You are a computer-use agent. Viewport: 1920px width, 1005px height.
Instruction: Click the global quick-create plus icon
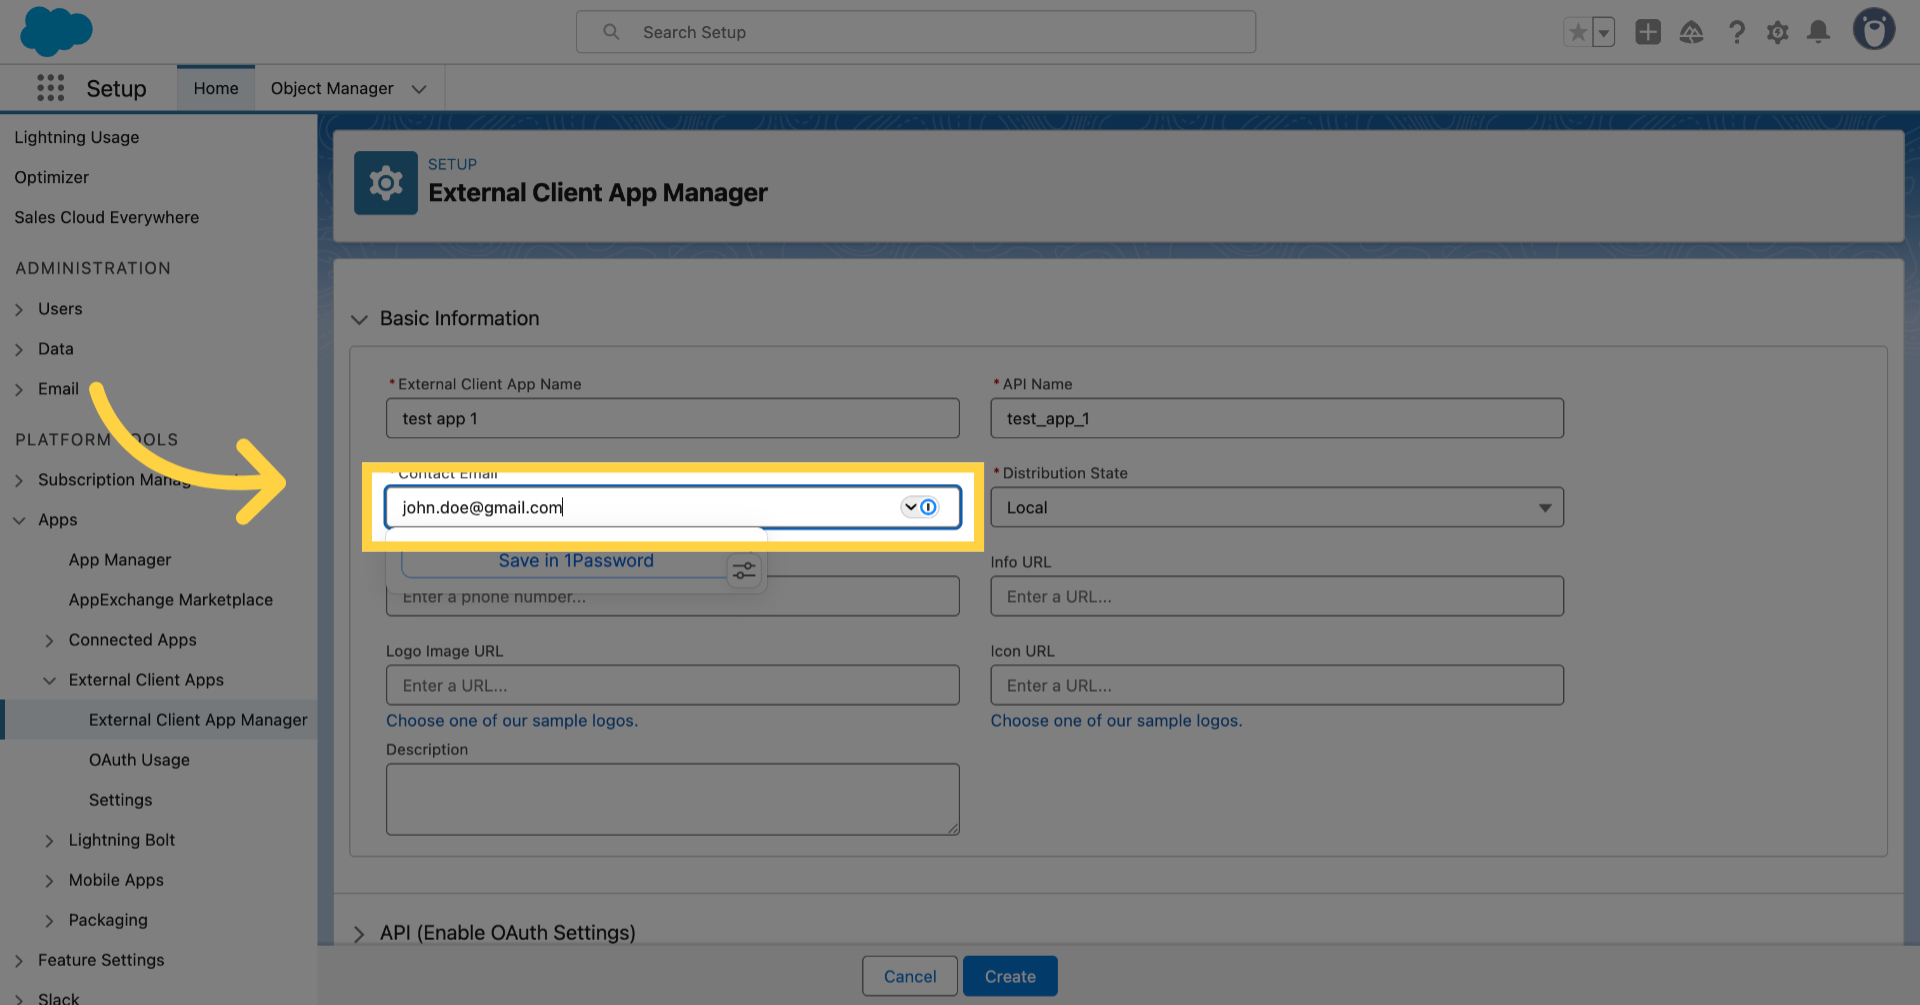tap(1648, 32)
